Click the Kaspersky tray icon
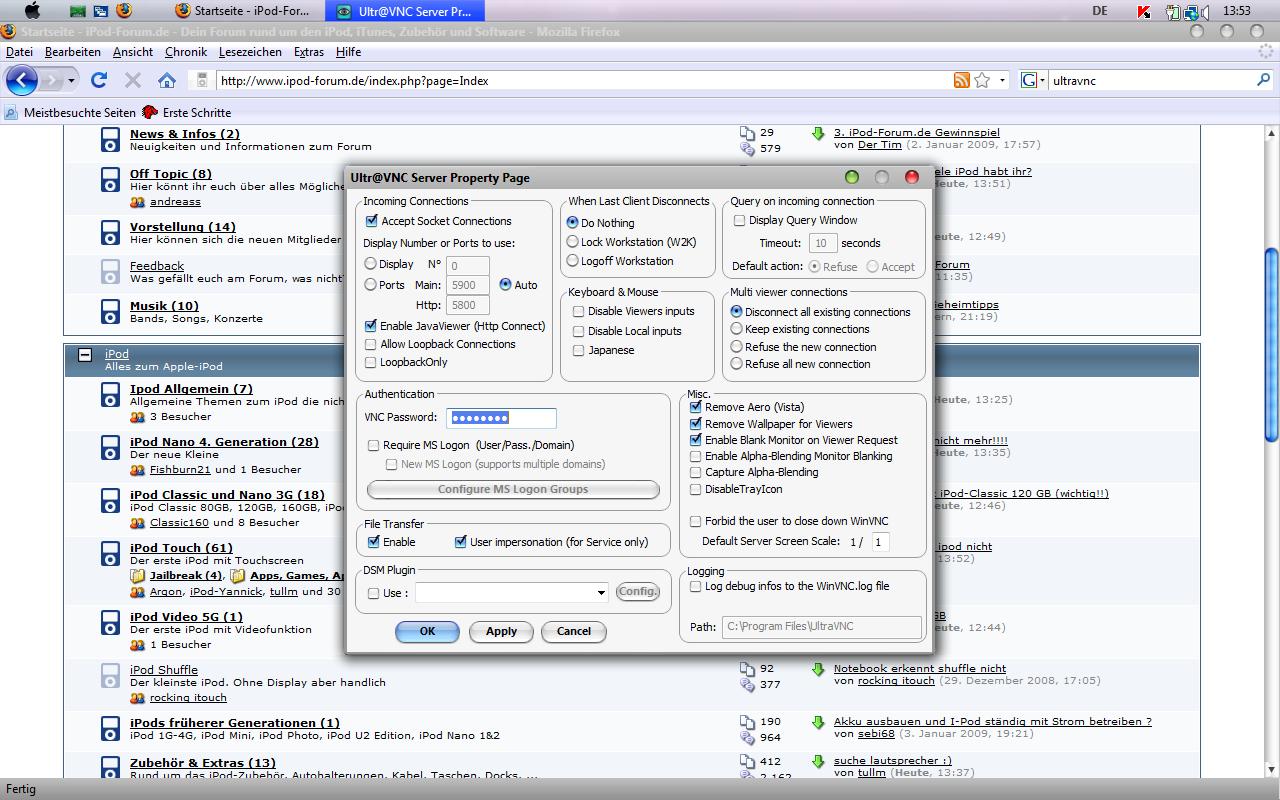The height and width of the screenshot is (800, 1280). coord(1145,12)
